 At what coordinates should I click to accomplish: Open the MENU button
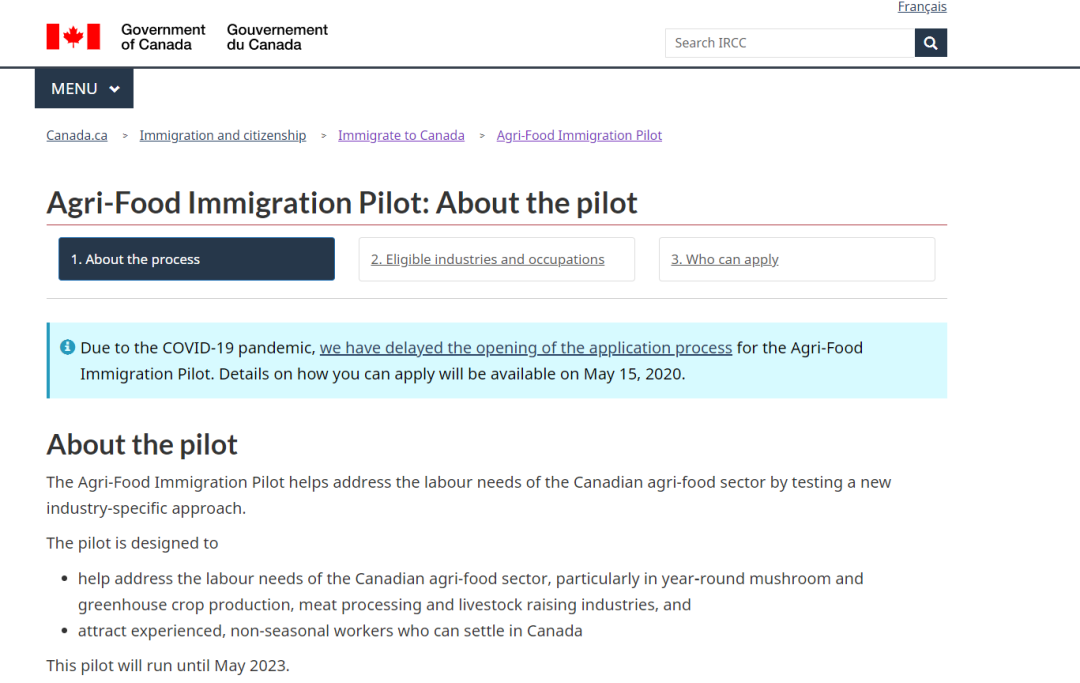[x=84, y=88]
